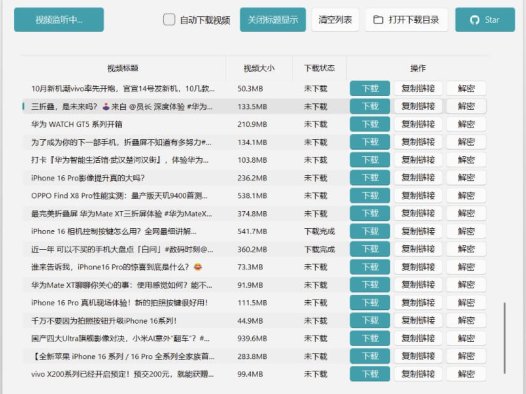Image resolution: width=526 pixels, height=394 pixels.
Task: Select the 华为 WATCH GT5 系列开箱 title
Action: click(x=77, y=124)
